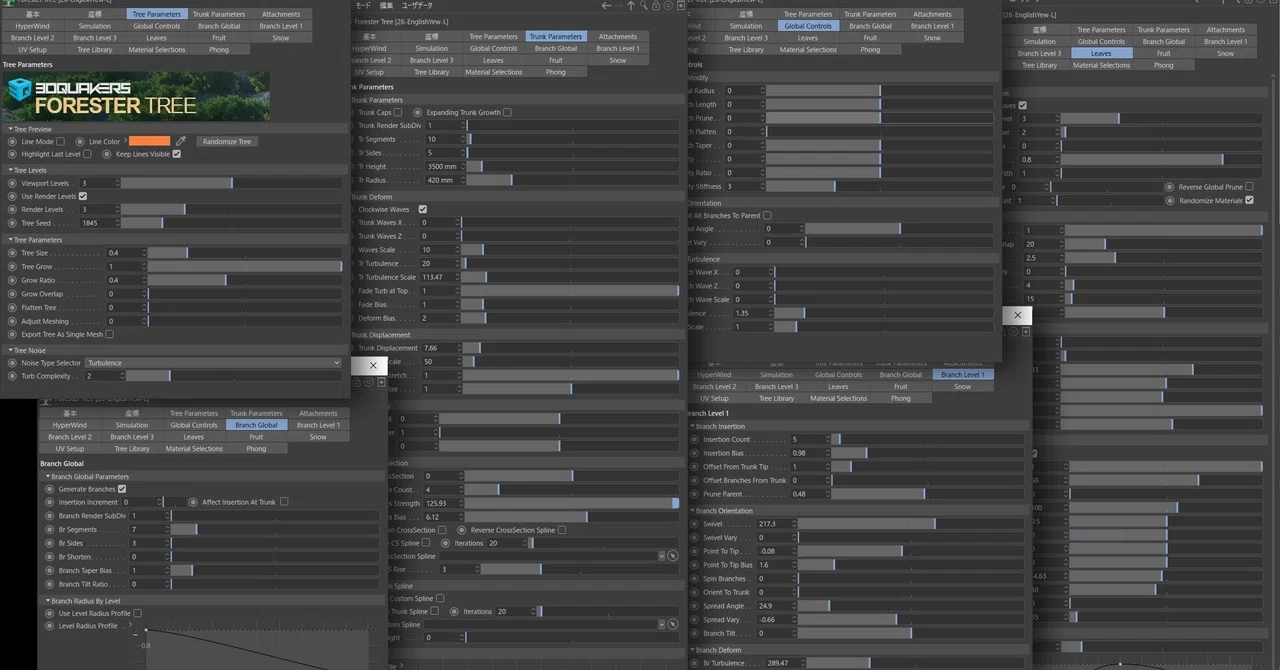This screenshot has width=1280, height=670.
Task: Uncheck Clockwise Waves
Action: [422, 209]
